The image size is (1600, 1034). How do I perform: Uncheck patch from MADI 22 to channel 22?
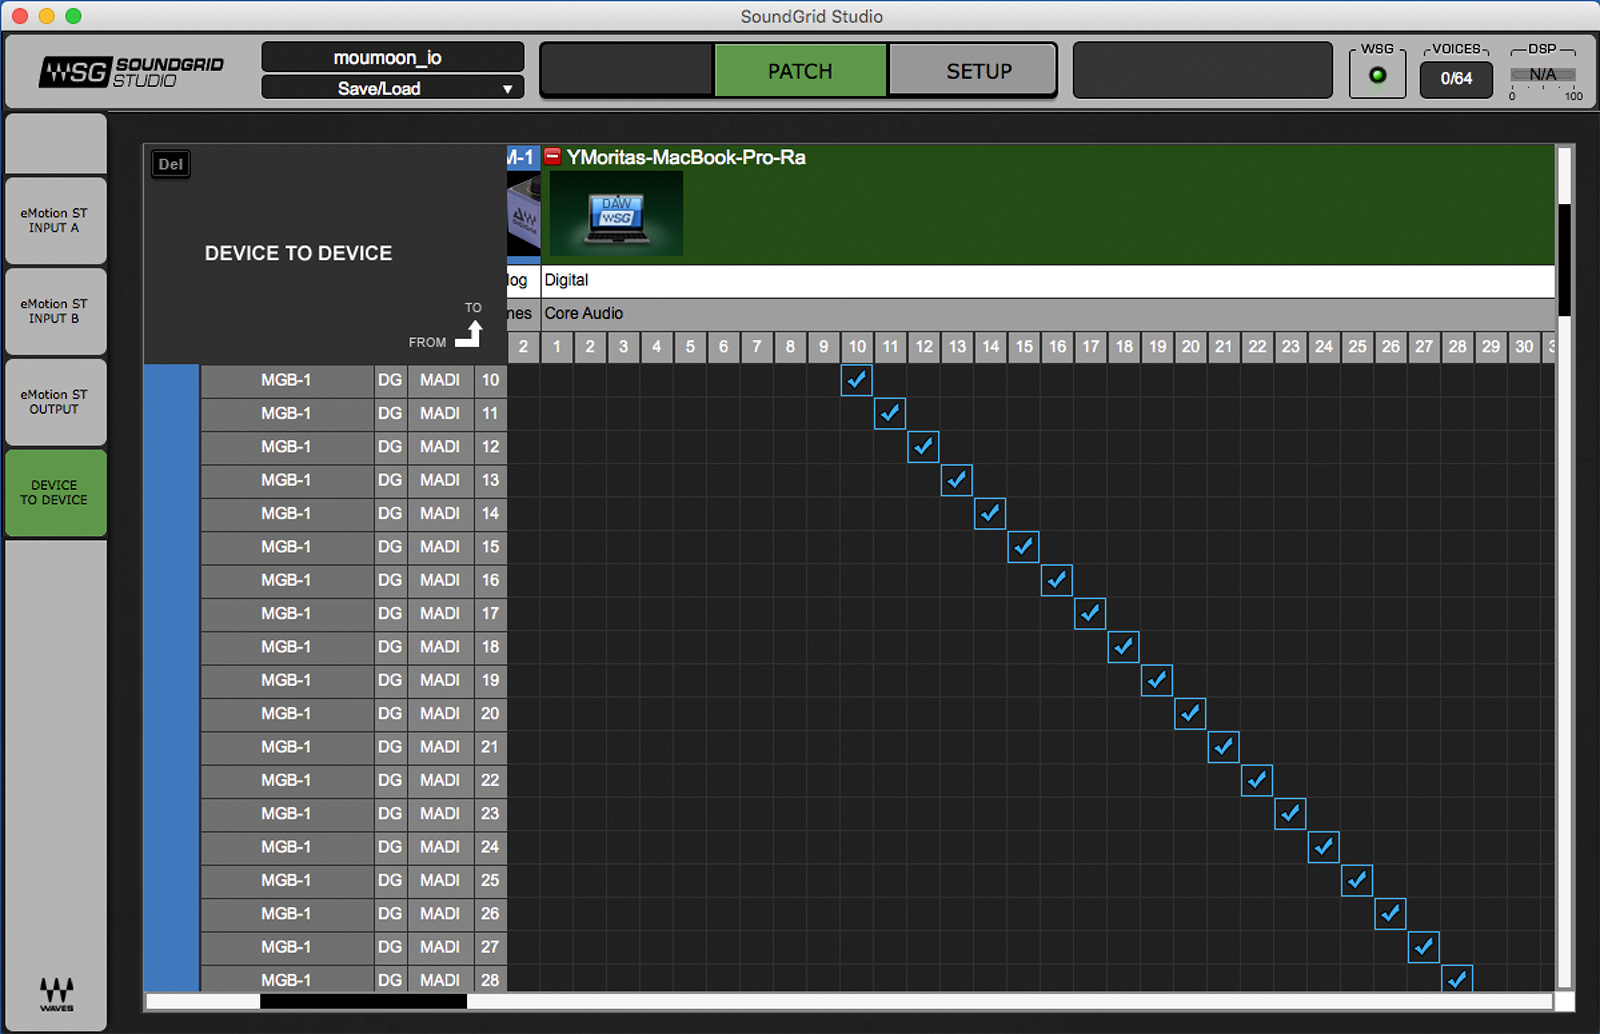pyautogui.click(x=1257, y=780)
